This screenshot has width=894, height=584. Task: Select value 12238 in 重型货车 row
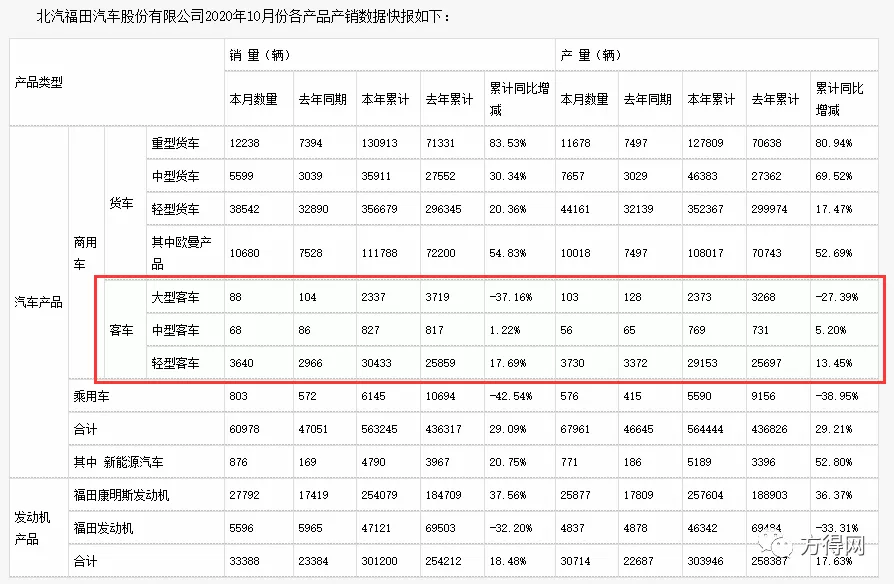click(245, 143)
